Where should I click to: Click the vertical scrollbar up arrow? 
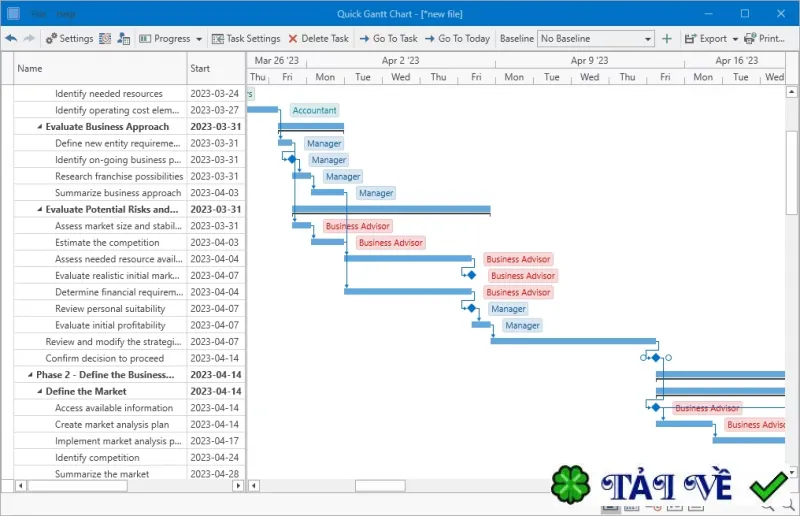[791, 92]
